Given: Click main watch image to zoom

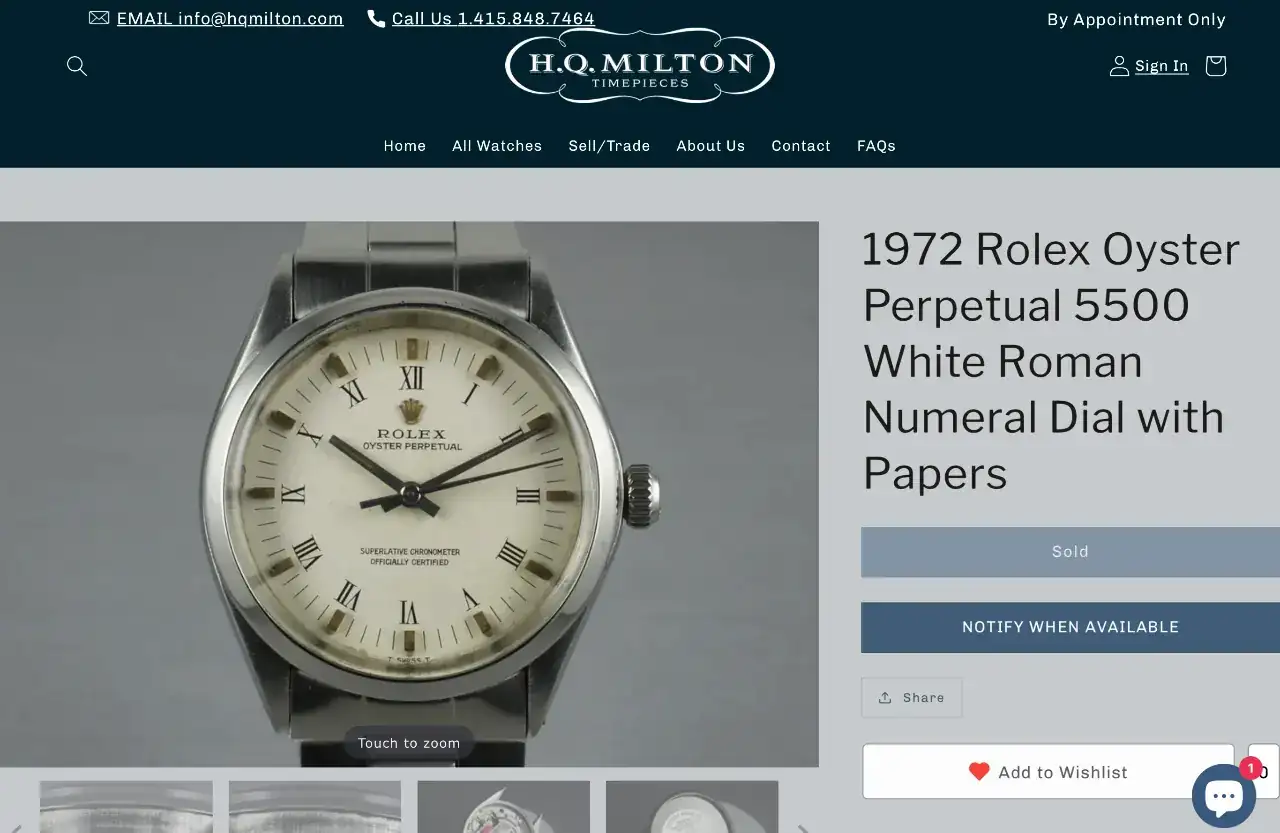Looking at the screenshot, I should click(x=409, y=494).
